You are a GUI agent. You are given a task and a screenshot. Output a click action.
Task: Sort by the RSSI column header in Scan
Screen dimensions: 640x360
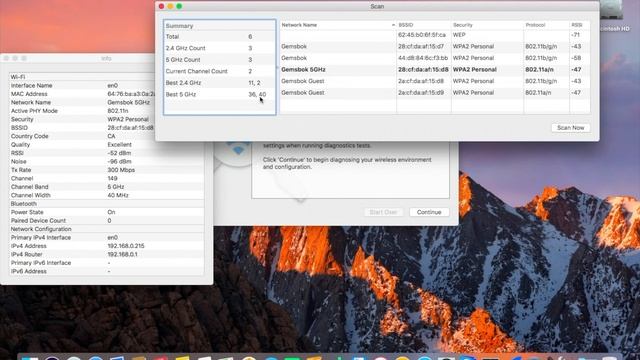[x=580, y=25]
